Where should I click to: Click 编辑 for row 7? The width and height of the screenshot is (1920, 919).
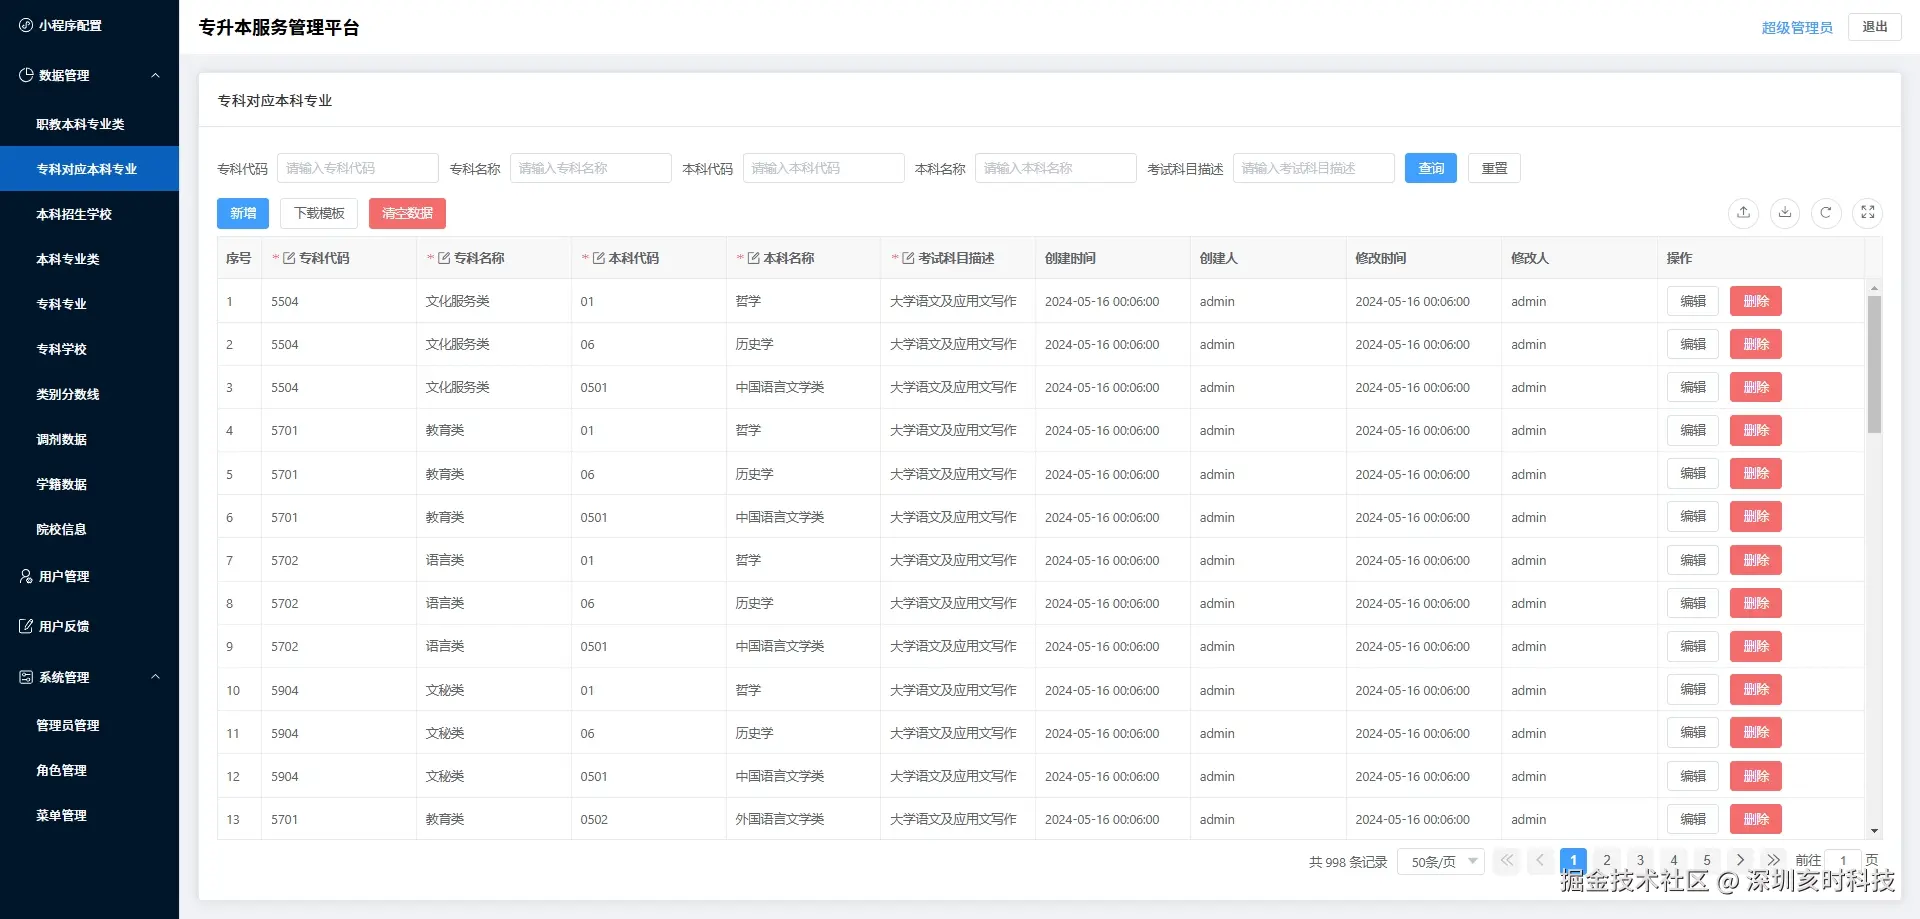click(x=1693, y=560)
